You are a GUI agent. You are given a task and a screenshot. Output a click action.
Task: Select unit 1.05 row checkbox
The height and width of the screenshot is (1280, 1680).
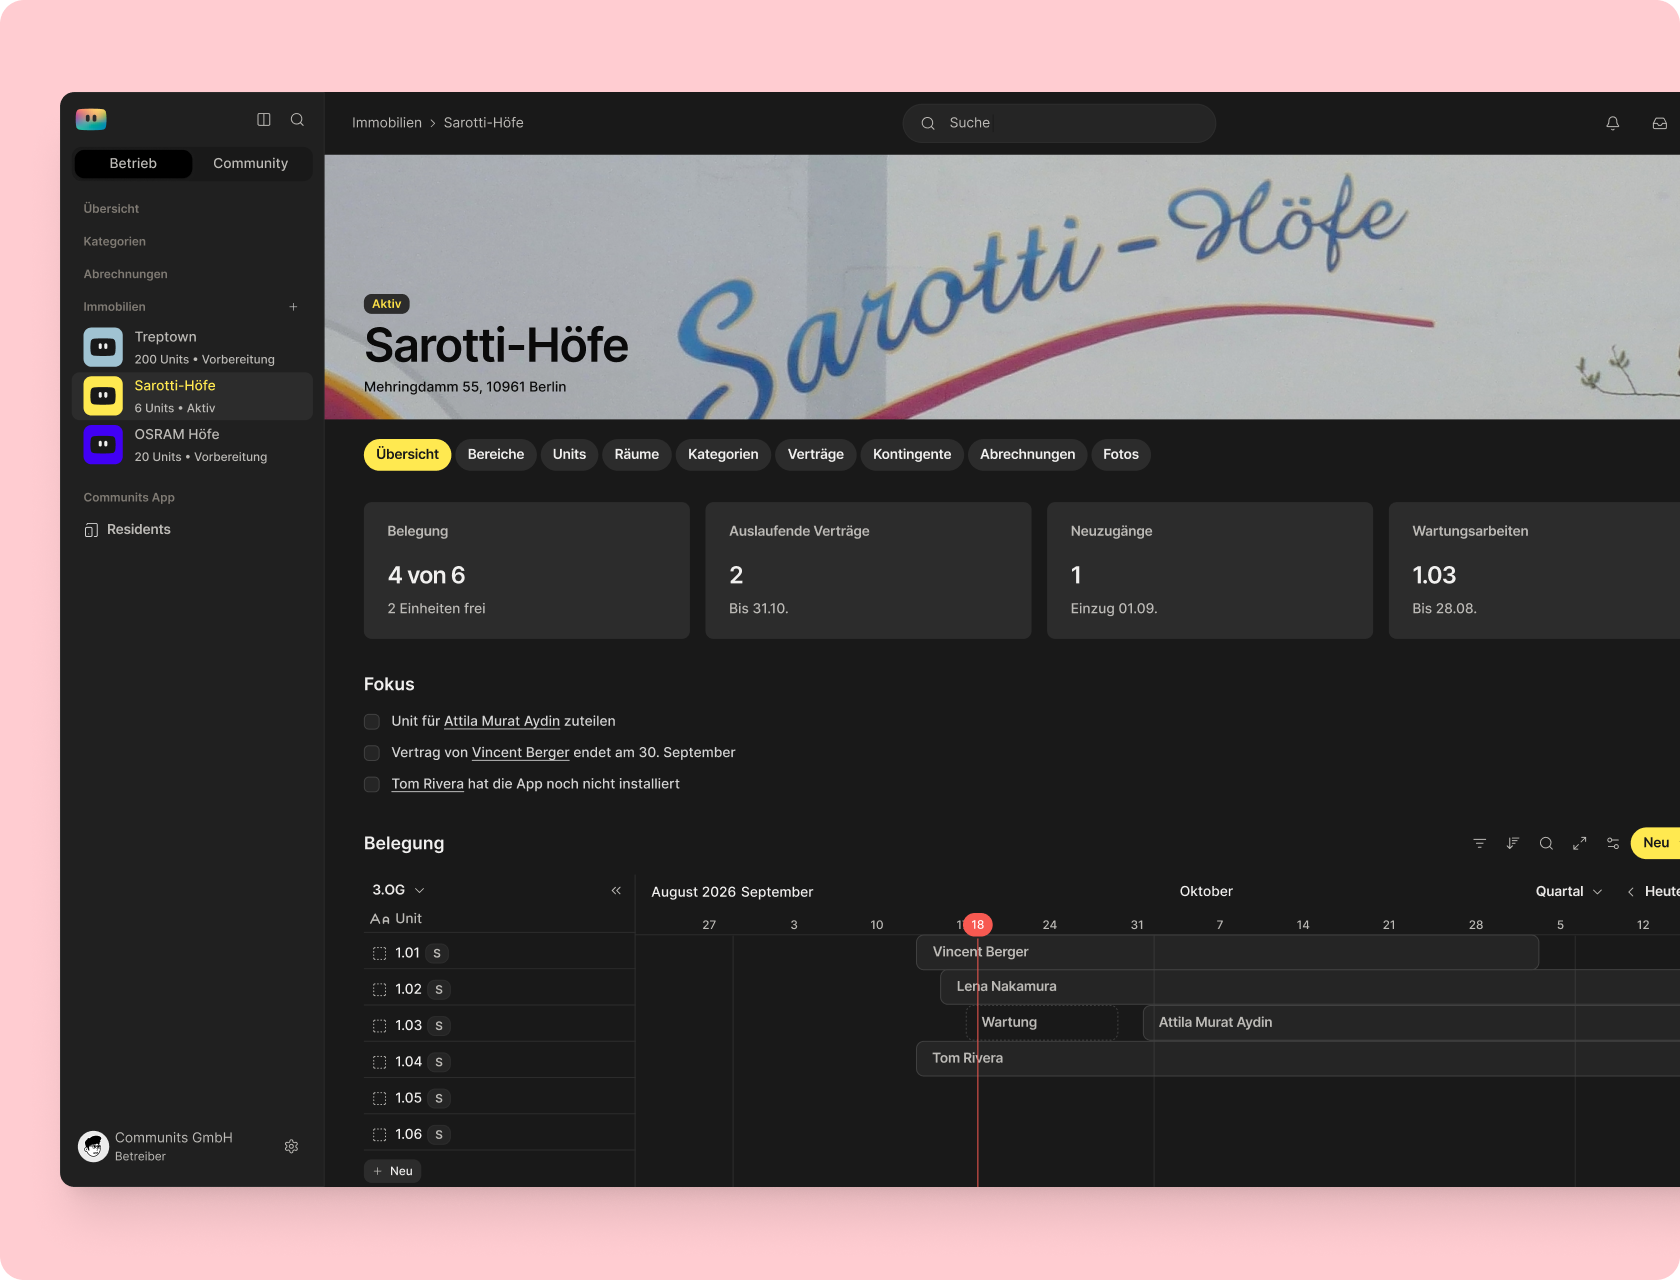point(380,1098)
